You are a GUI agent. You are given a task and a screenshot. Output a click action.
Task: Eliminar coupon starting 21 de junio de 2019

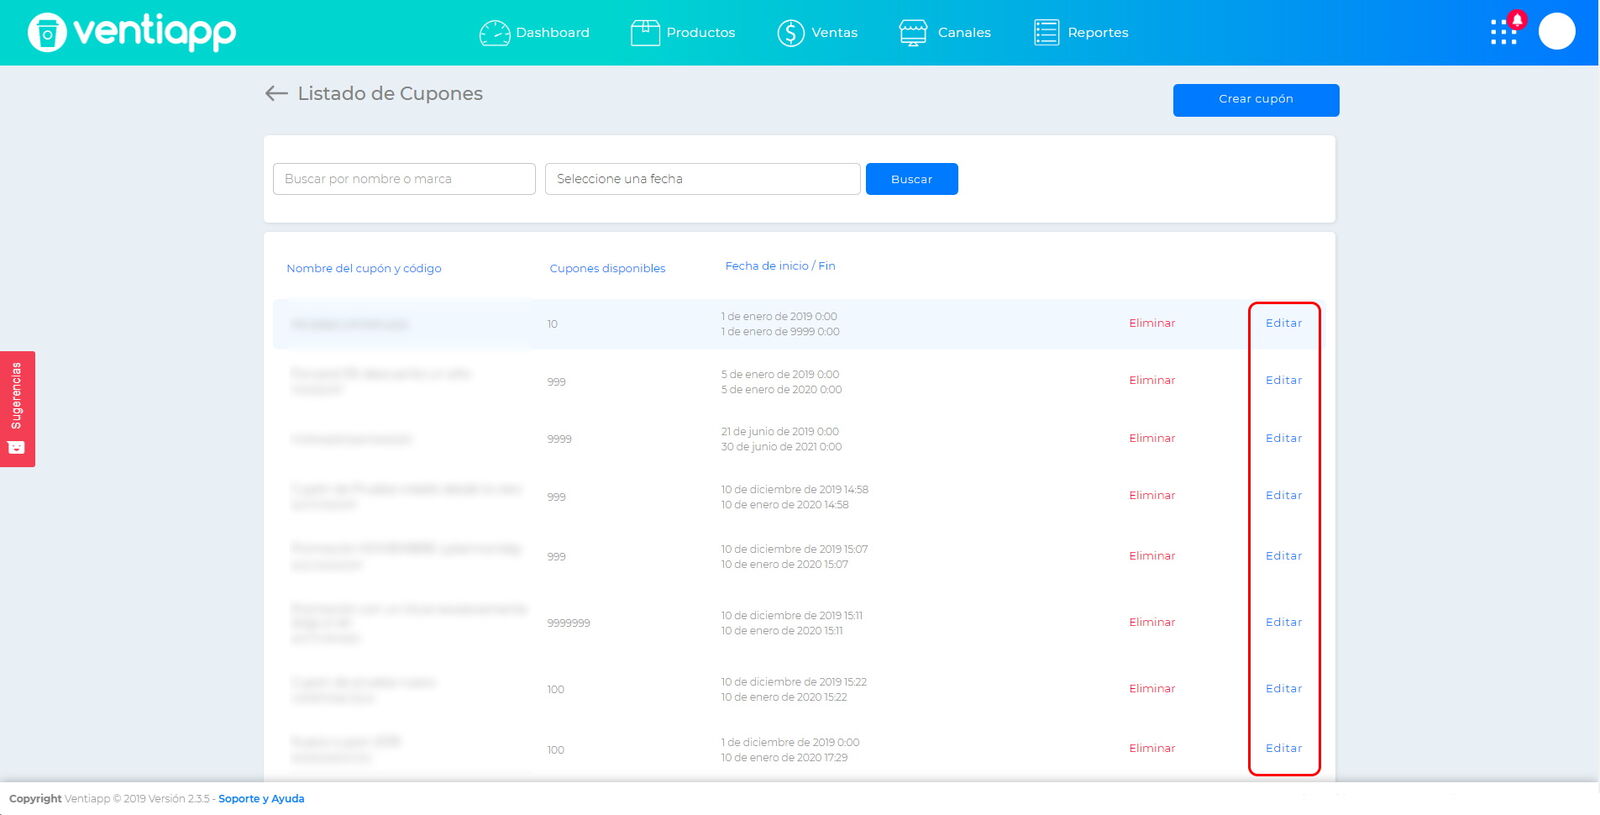coord(1152,438)
